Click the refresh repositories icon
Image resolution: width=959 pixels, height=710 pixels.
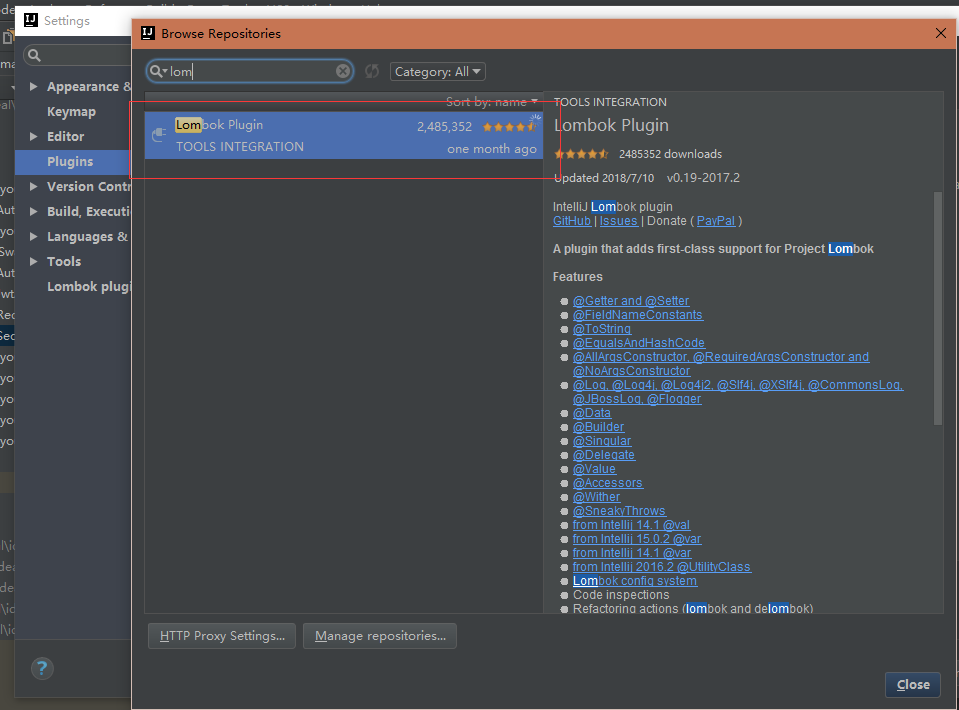point(372,72)
